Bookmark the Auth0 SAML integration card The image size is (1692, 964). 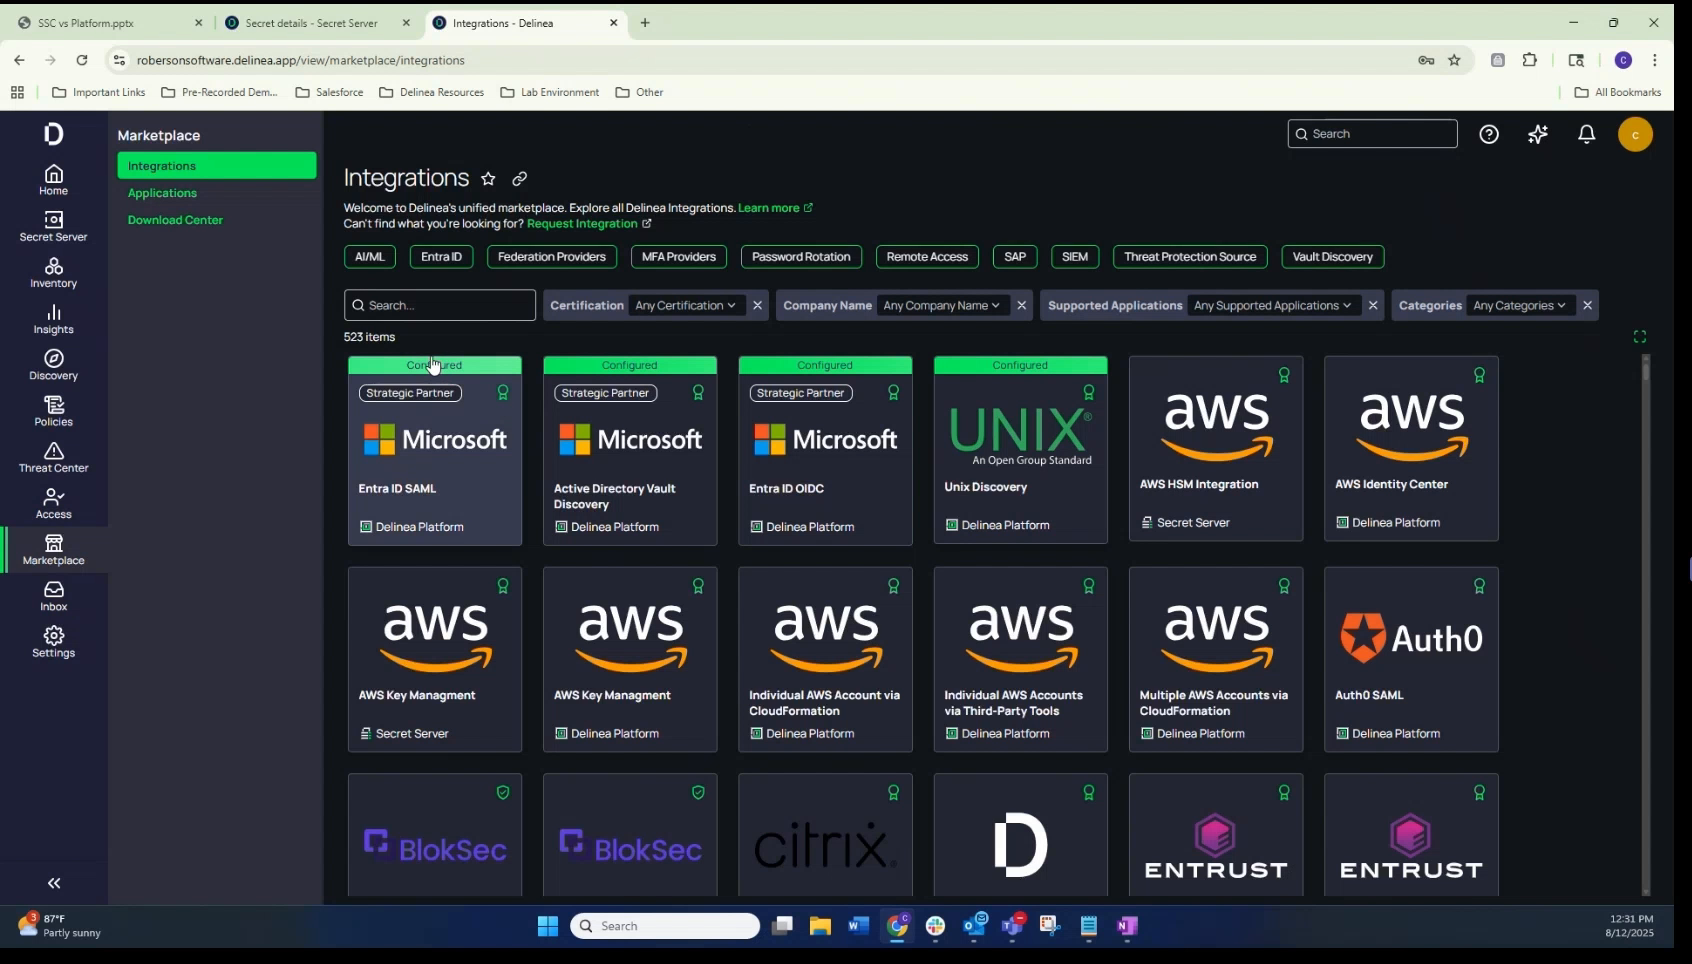(x=1479, y=586)
